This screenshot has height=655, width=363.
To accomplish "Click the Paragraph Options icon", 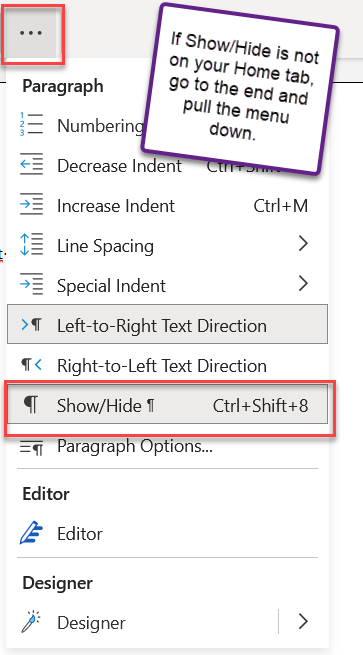I will [31, 448].
